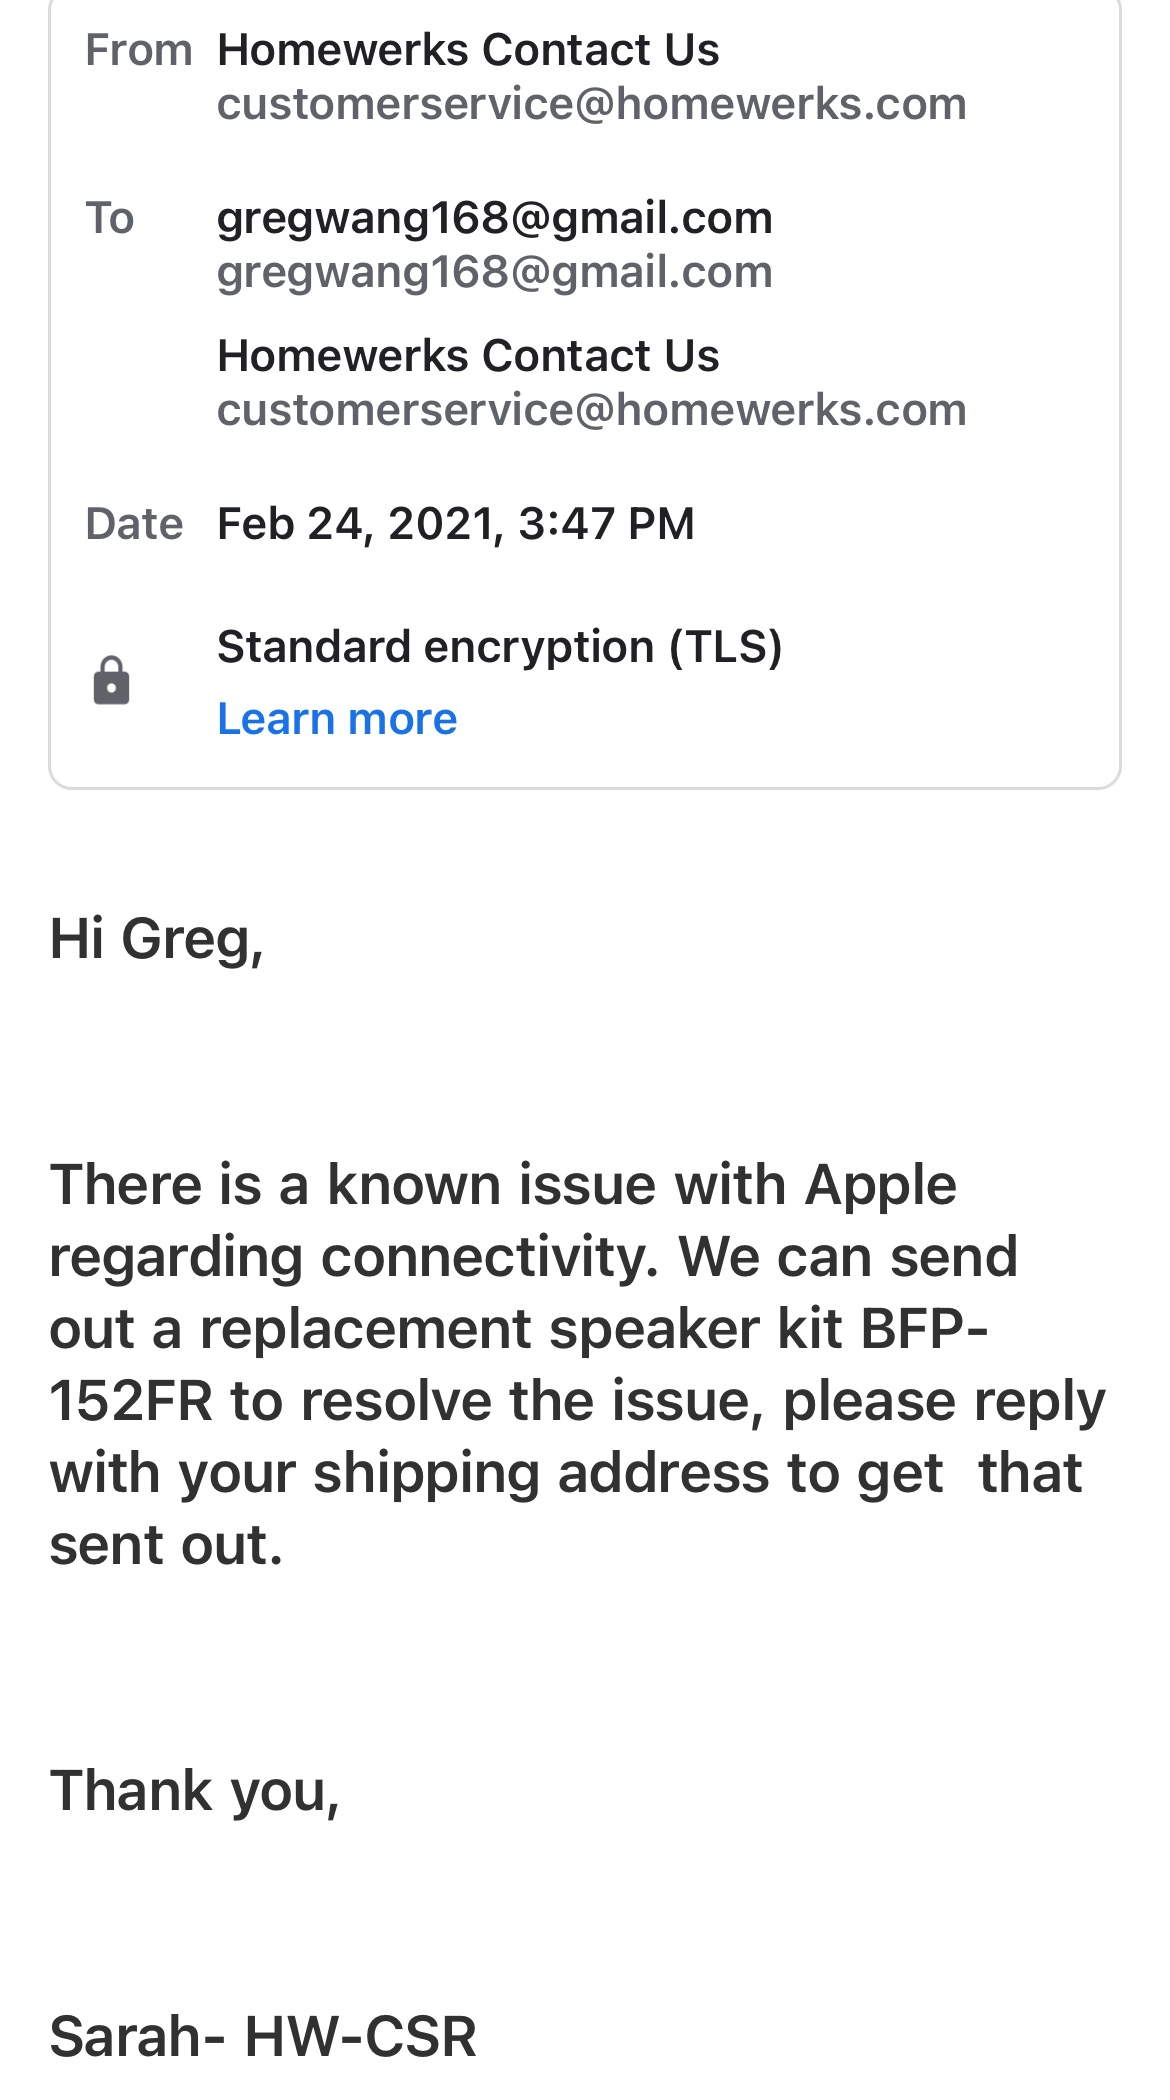This screenshot has height=2100, width=1170.
Task: Tap the date Feb 24, 2021, 3:47 PM
Action: click(455, 524)
